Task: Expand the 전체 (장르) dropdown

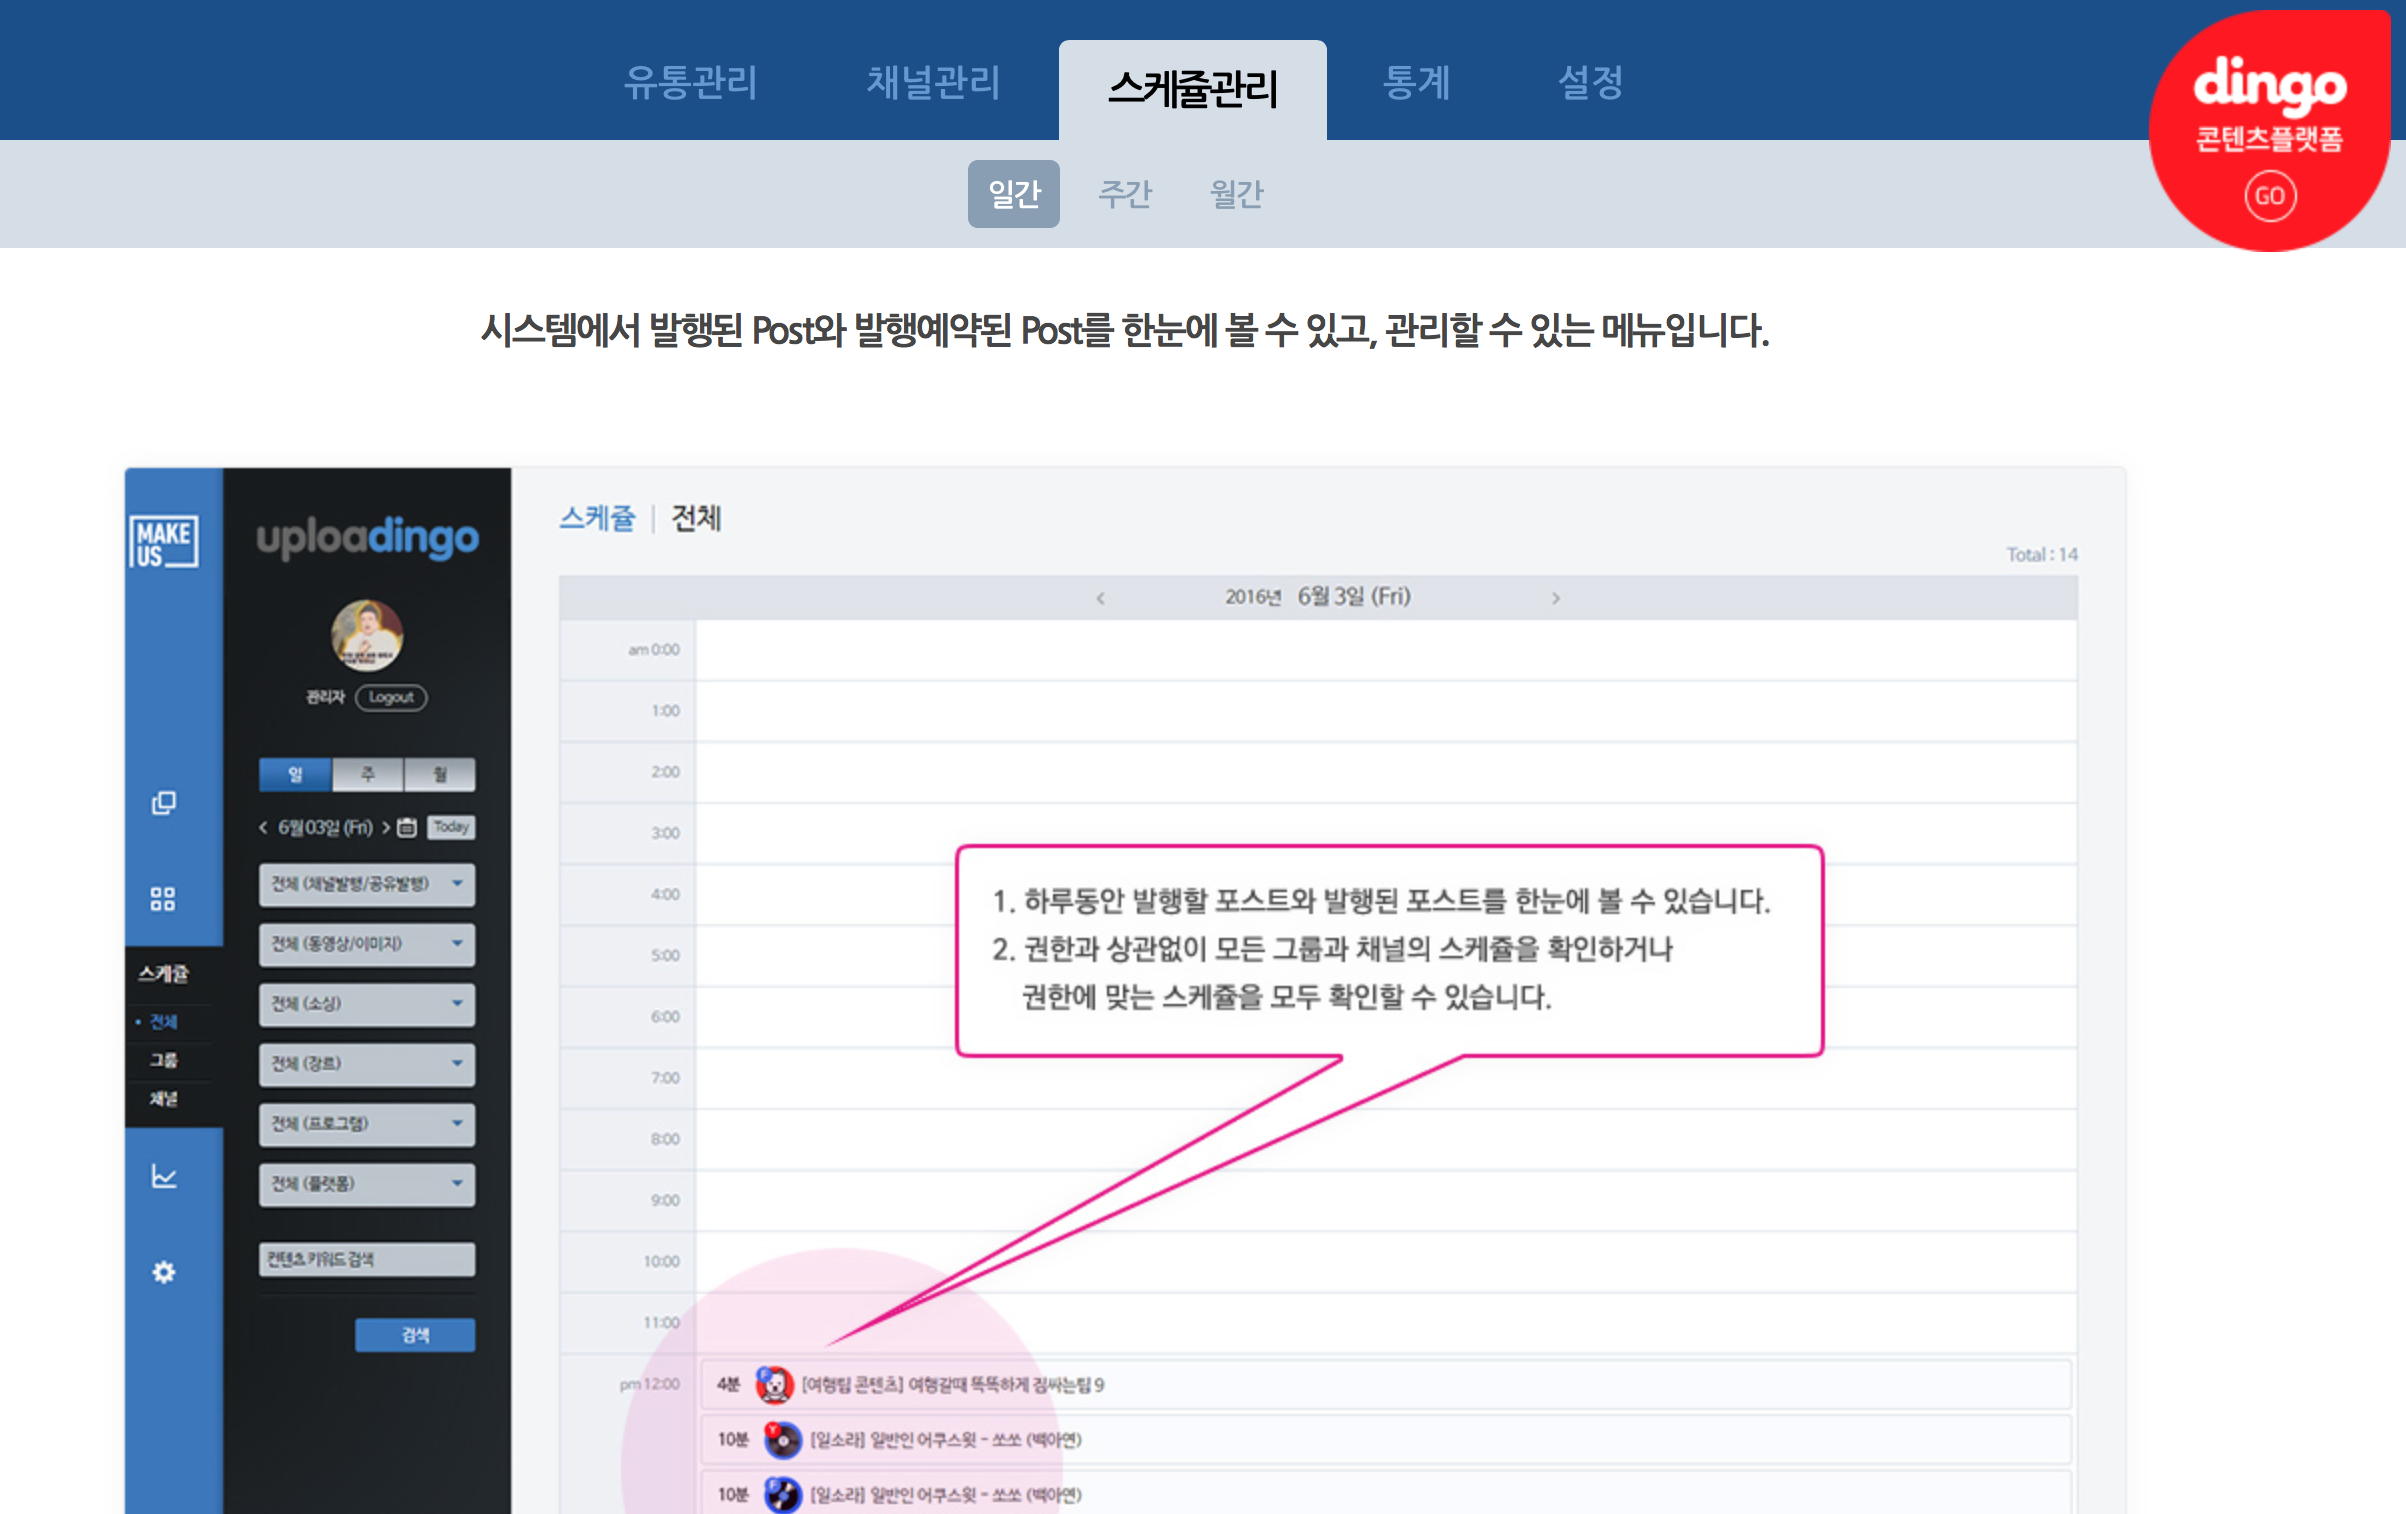Action: pyautogui.click(x=366, y=1064)
